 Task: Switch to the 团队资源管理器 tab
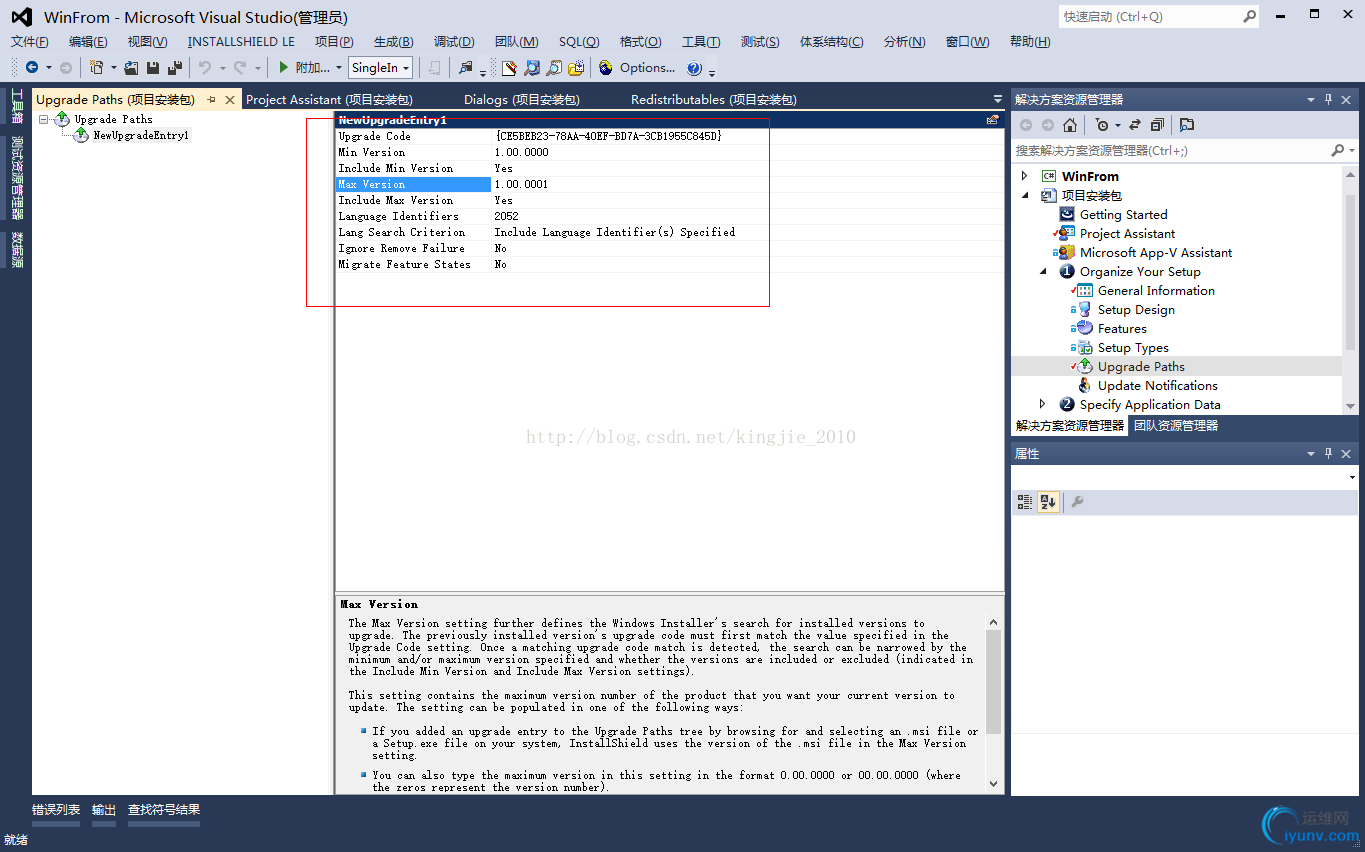1175,425
